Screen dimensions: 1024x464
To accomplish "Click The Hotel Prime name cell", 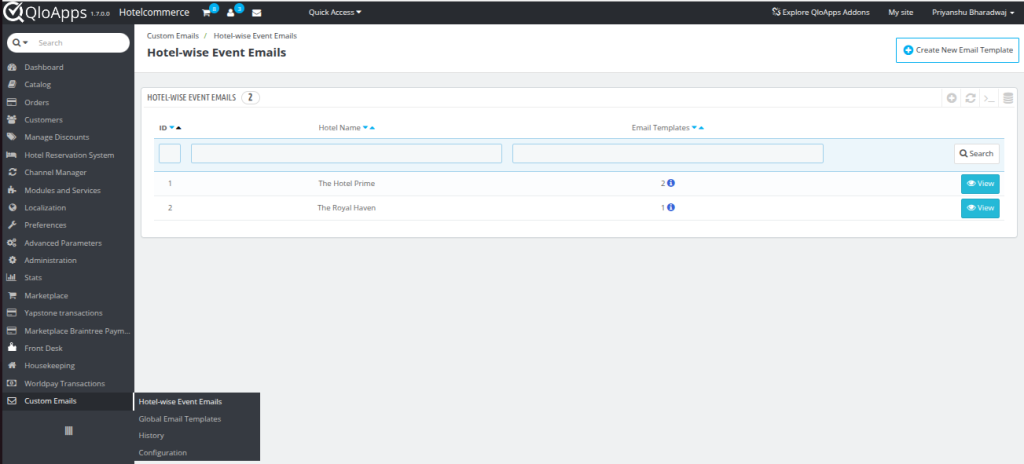I will [x=347, y=184].
